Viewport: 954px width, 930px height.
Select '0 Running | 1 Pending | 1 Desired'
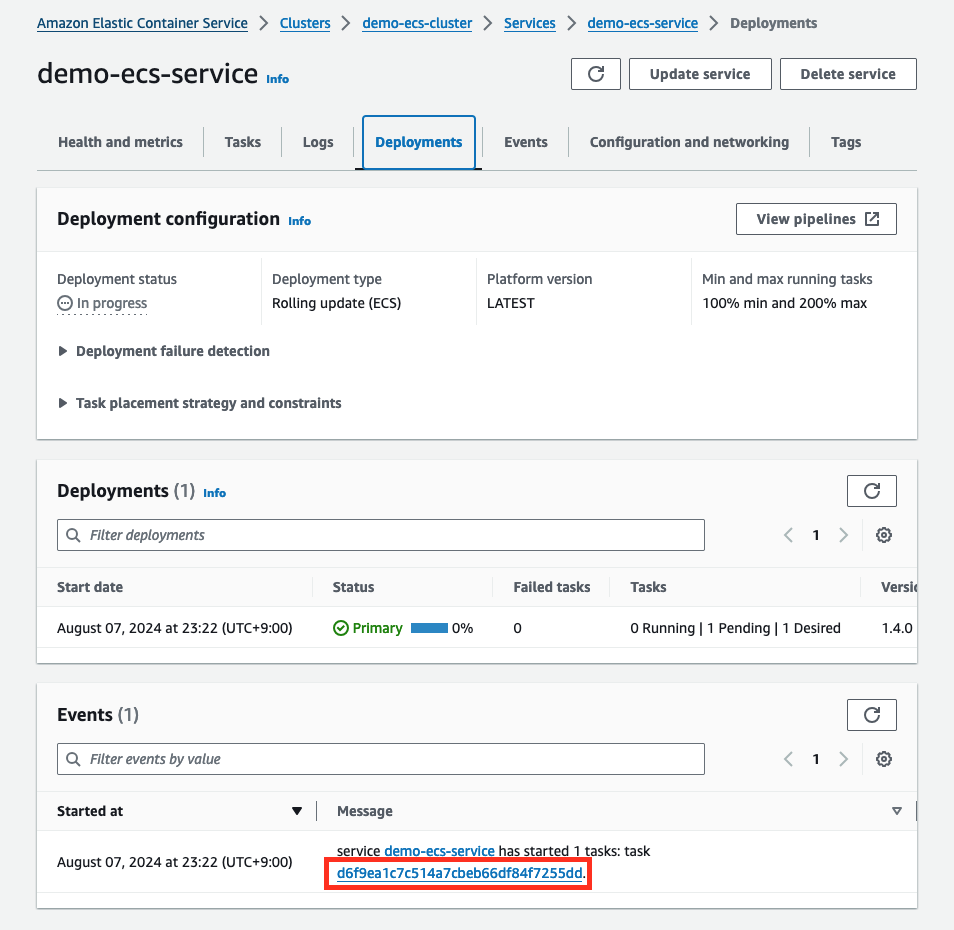pos(736,628)
